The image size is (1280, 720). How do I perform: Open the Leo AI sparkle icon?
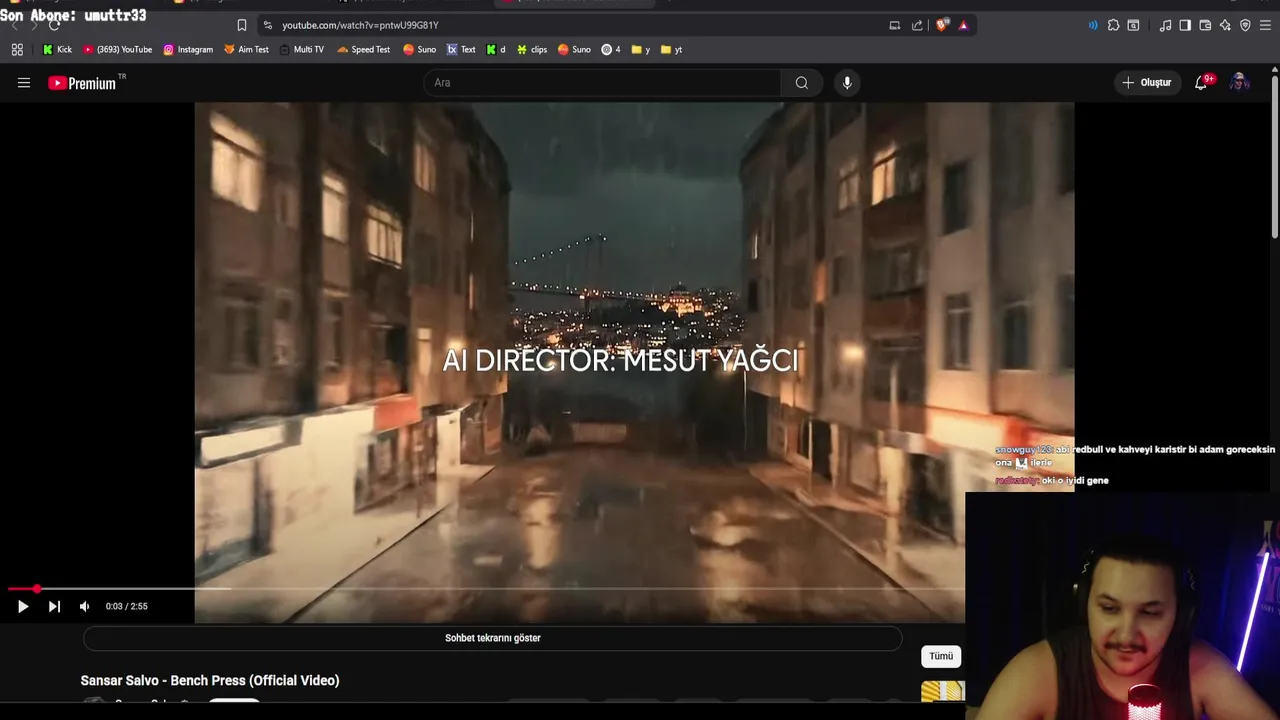coord(1225,25)
